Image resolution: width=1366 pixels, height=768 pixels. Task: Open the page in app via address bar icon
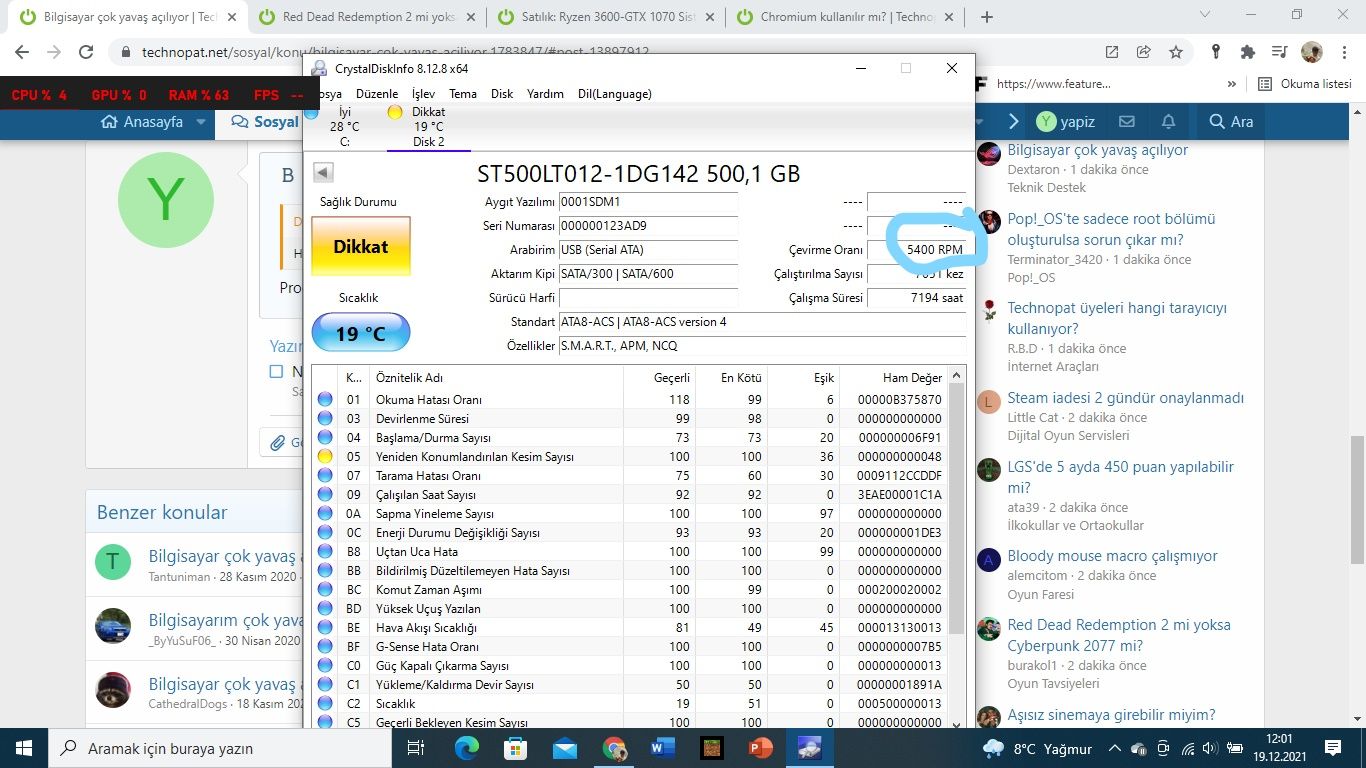click(x=1112, y=52)
